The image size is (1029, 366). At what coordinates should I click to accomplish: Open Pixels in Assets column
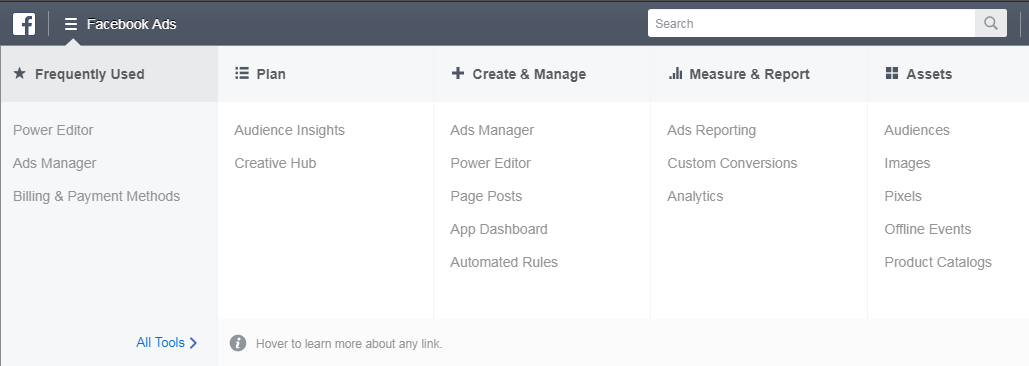[x=903, y=196]
